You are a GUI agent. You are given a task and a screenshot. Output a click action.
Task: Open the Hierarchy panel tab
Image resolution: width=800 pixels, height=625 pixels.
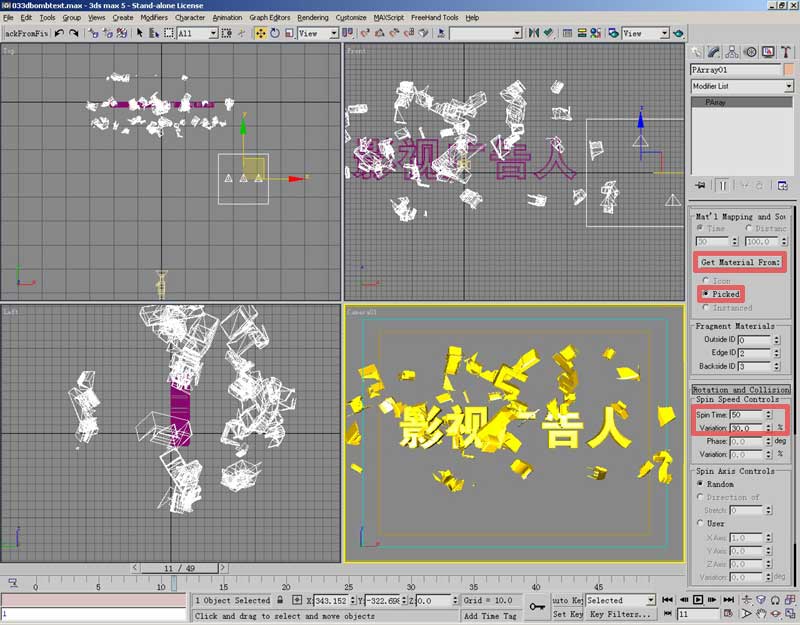(x=734, y=52)
